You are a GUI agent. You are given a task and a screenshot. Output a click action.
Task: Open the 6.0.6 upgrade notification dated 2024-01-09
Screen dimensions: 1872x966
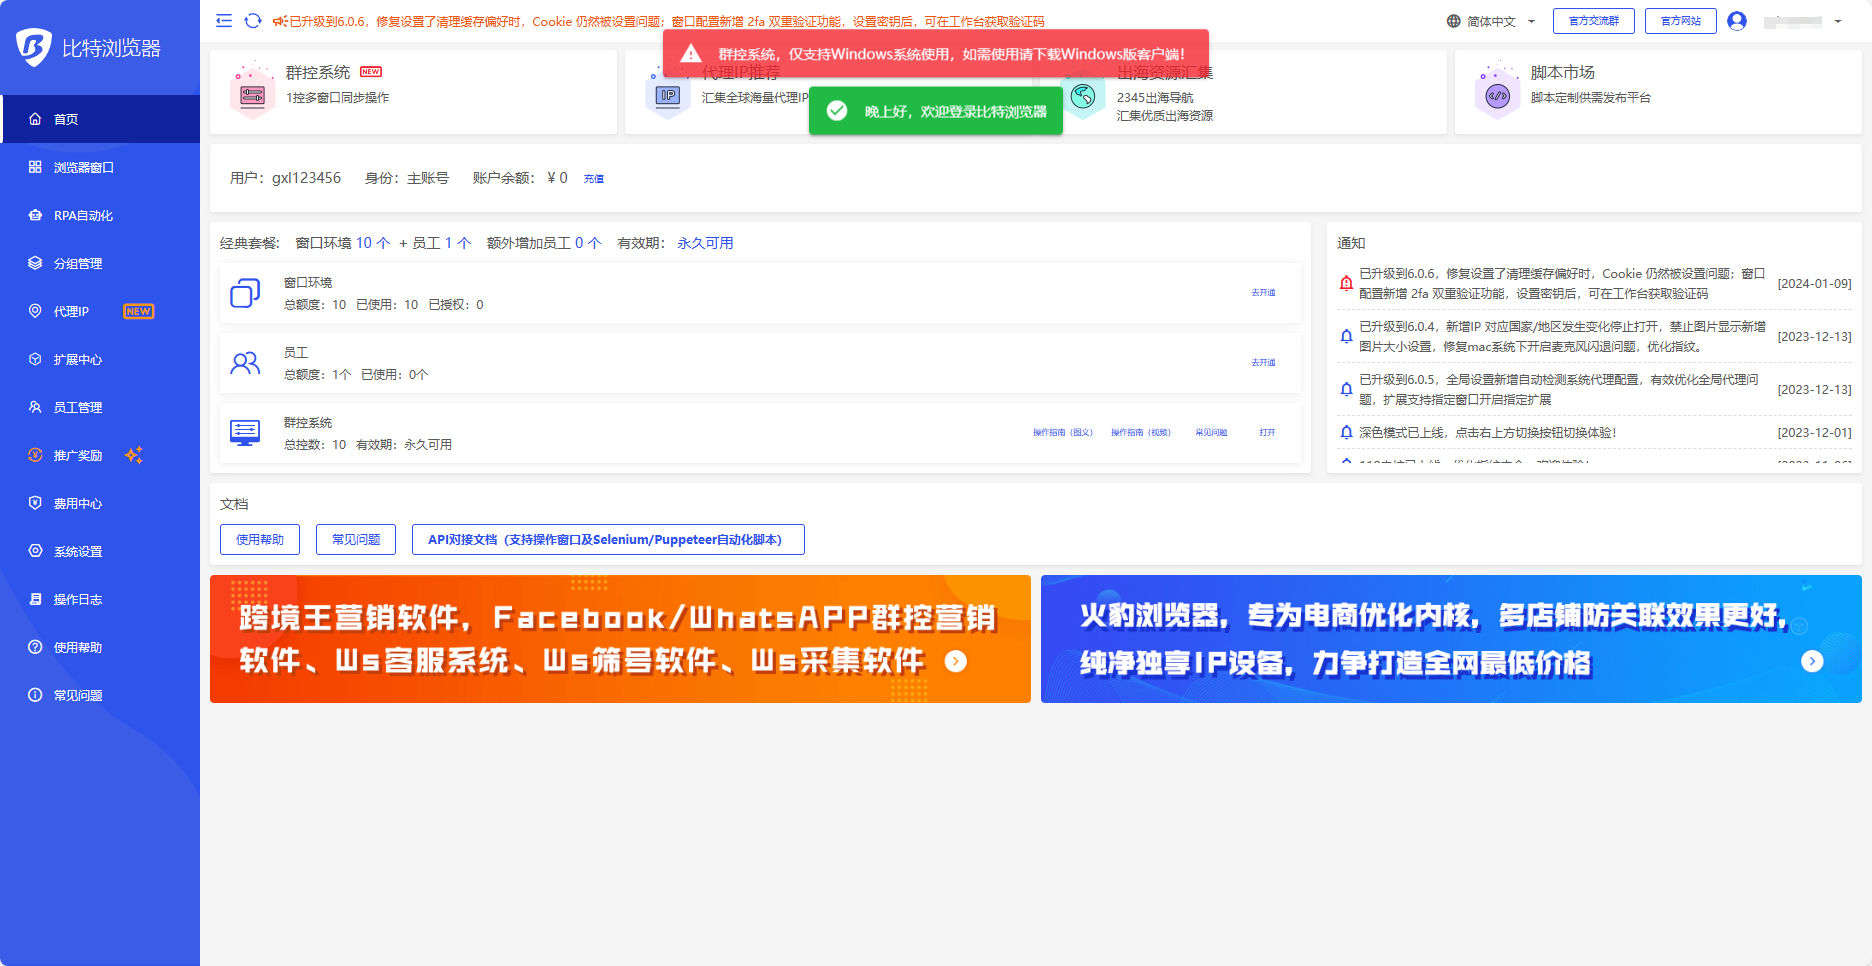tap(1595, 284)
